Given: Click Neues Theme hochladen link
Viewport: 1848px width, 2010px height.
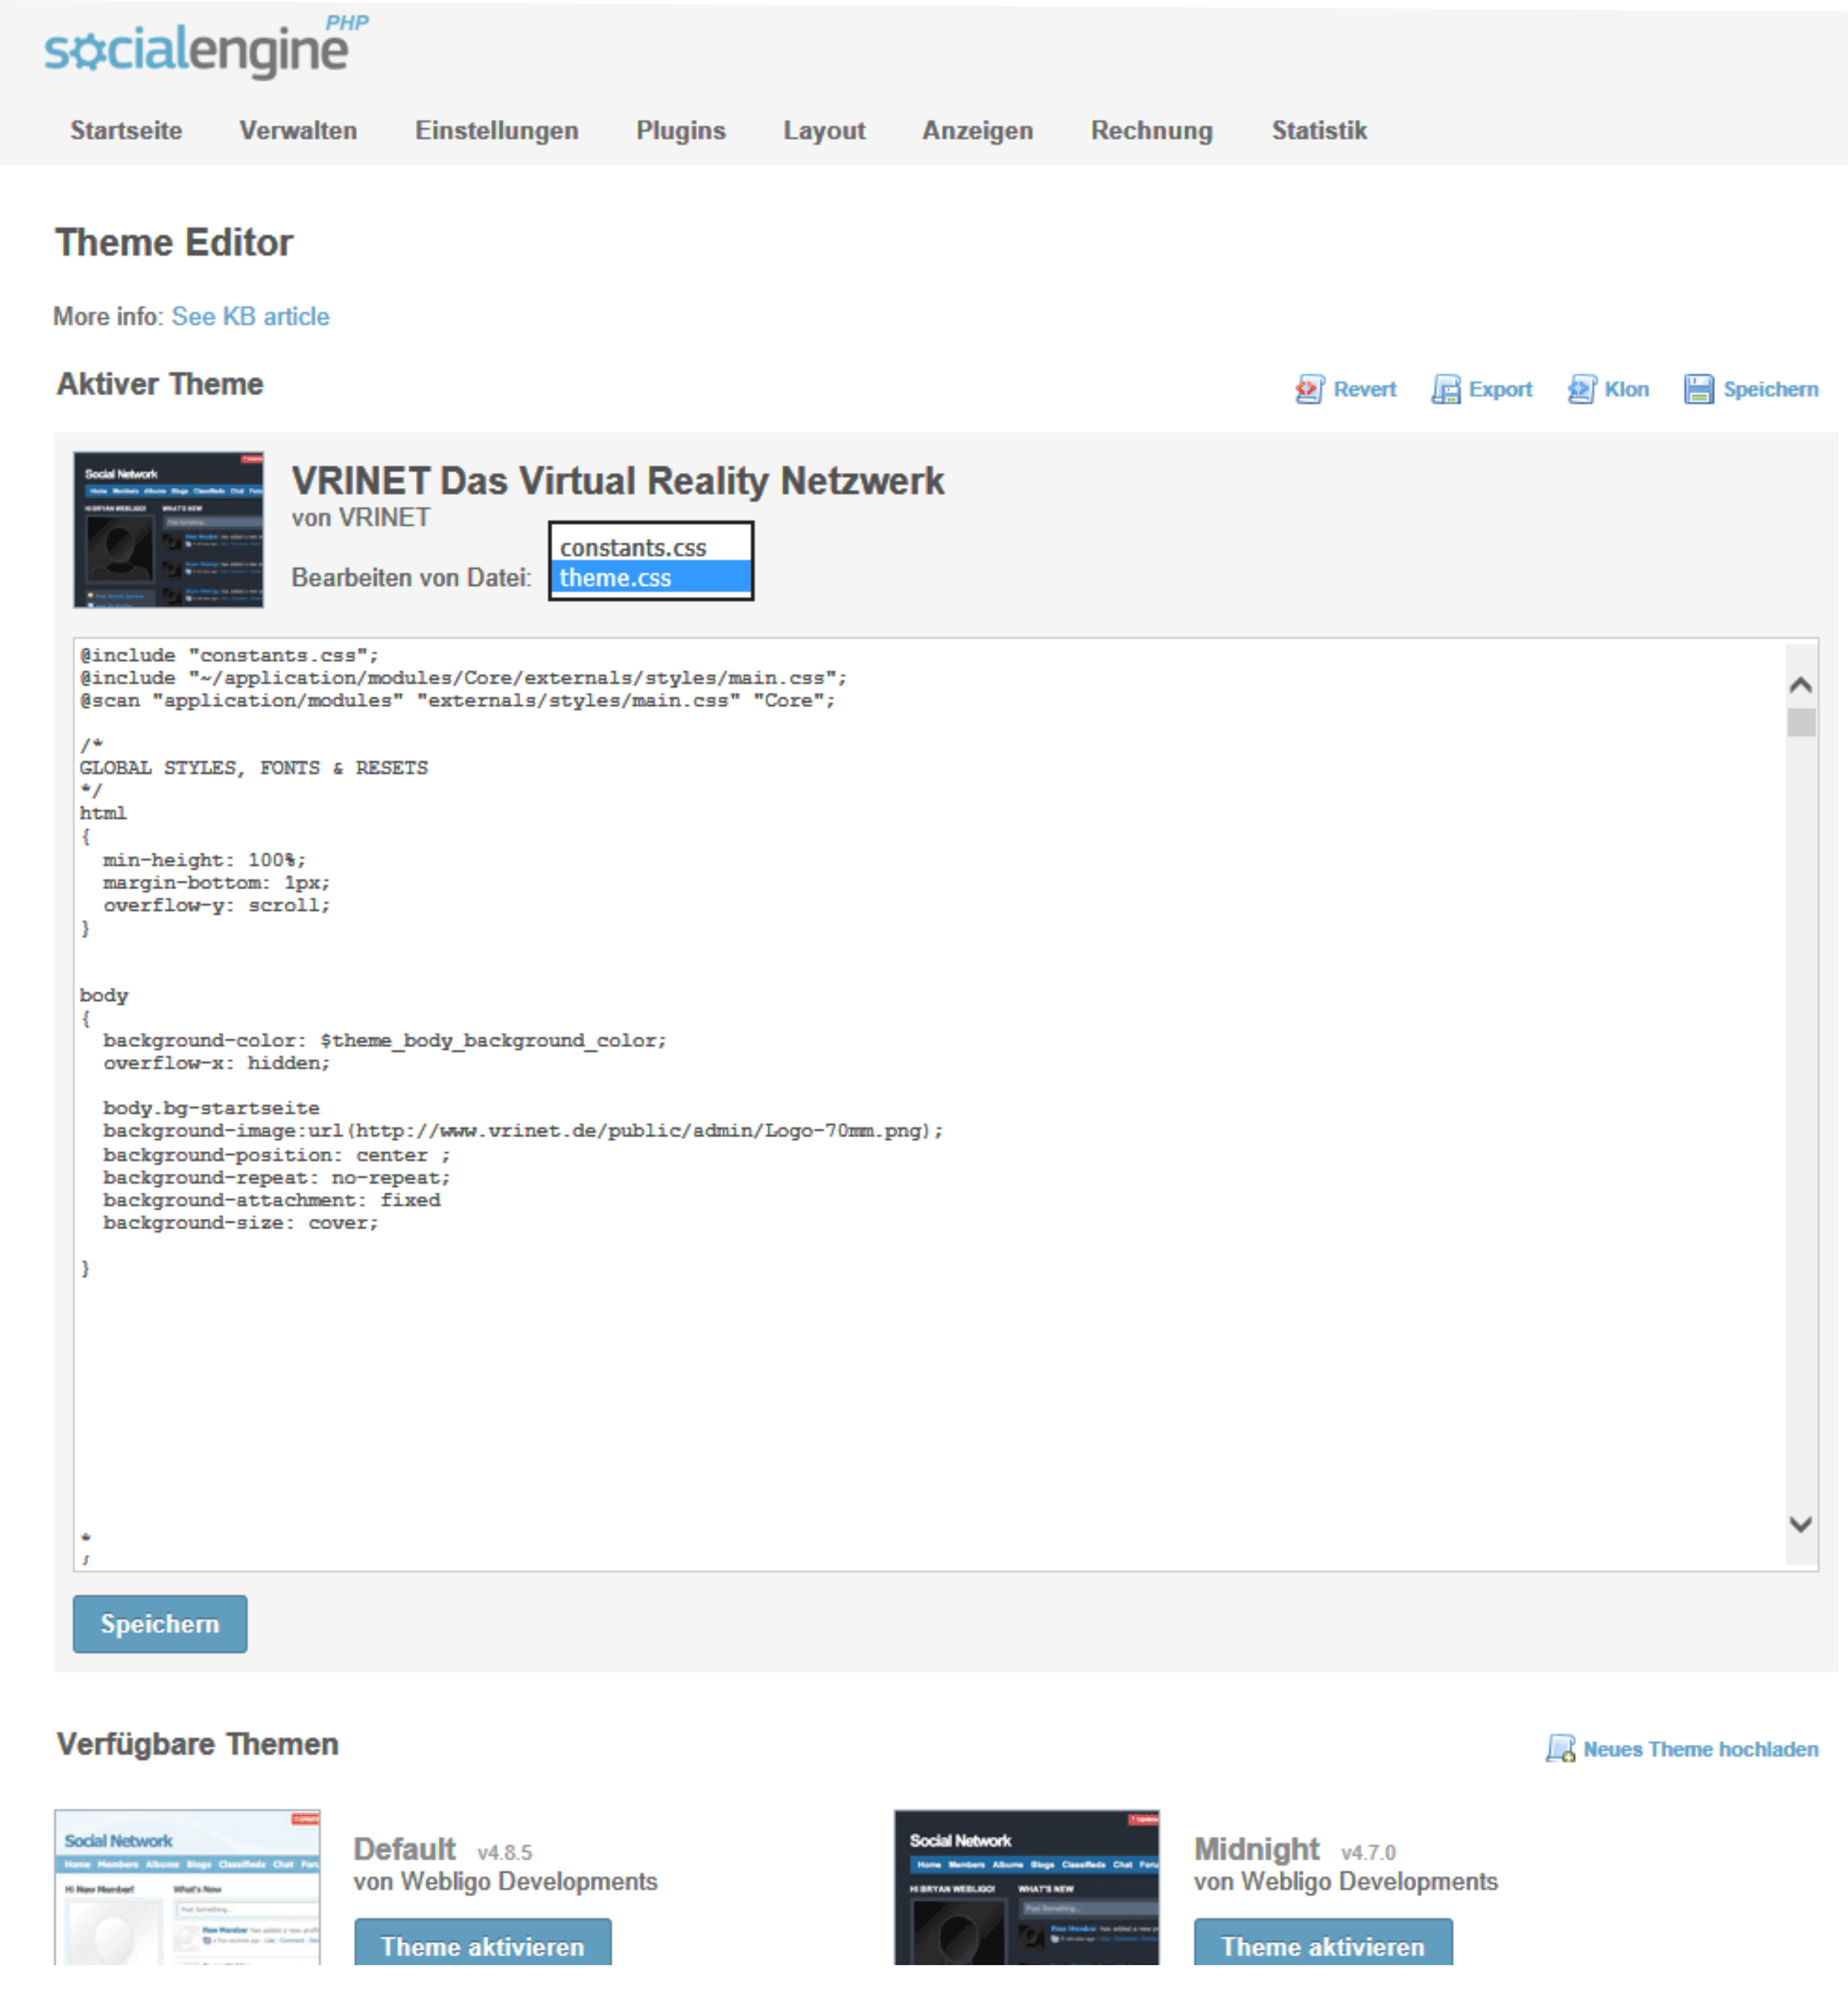Looking at the screenshot, I should (1701, 1749).
